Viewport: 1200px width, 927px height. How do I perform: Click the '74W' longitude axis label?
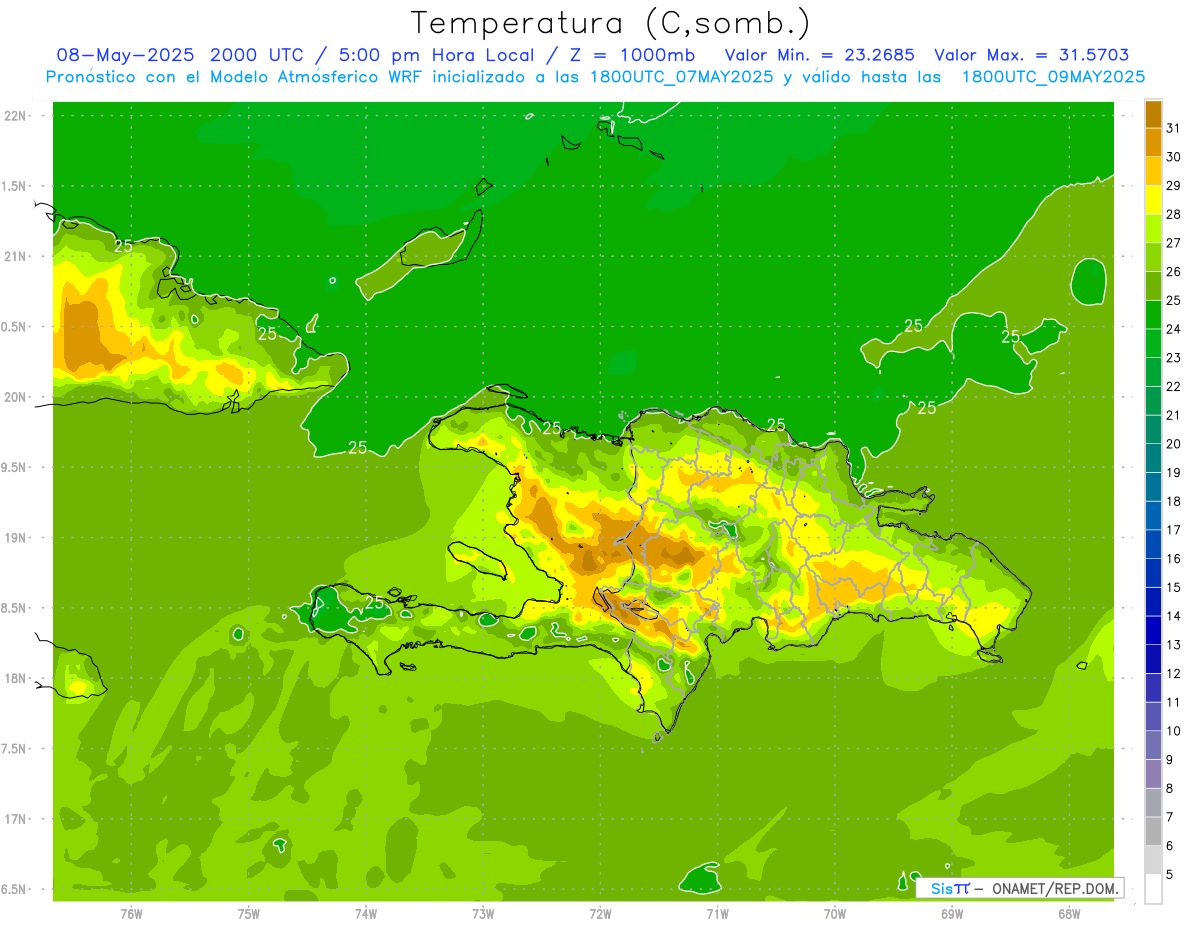coord(366,914)
